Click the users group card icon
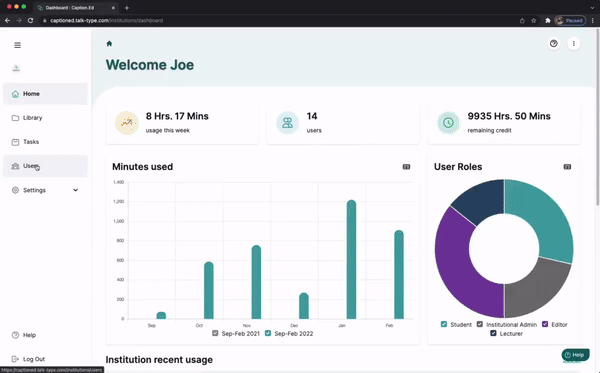600x373 pixels. click(x=287, y=123)
